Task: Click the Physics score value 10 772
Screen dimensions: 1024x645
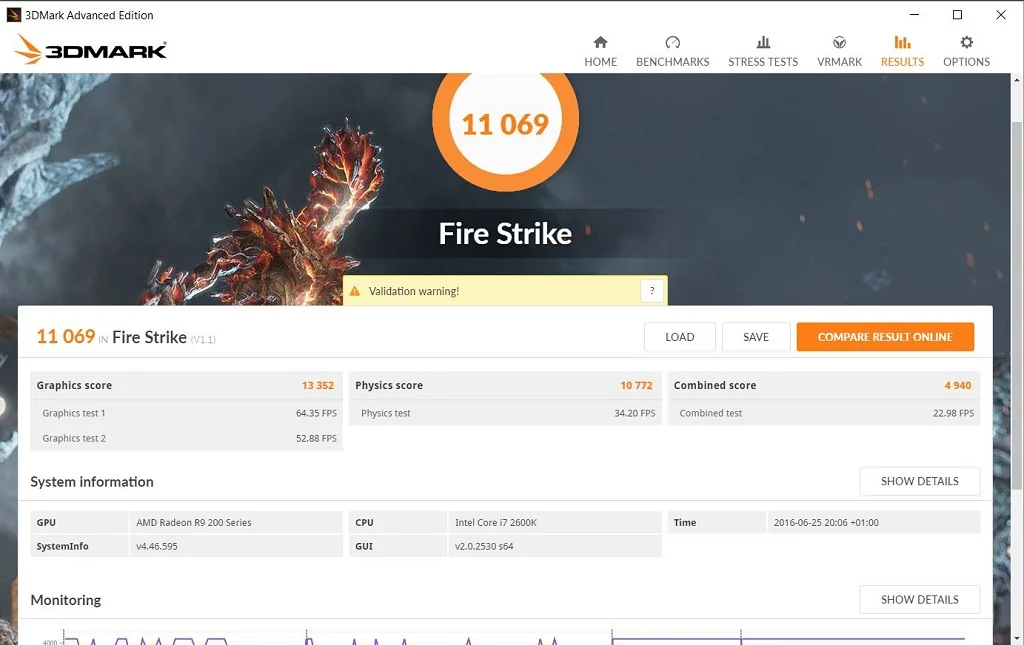Action: [x=636, y=385]
